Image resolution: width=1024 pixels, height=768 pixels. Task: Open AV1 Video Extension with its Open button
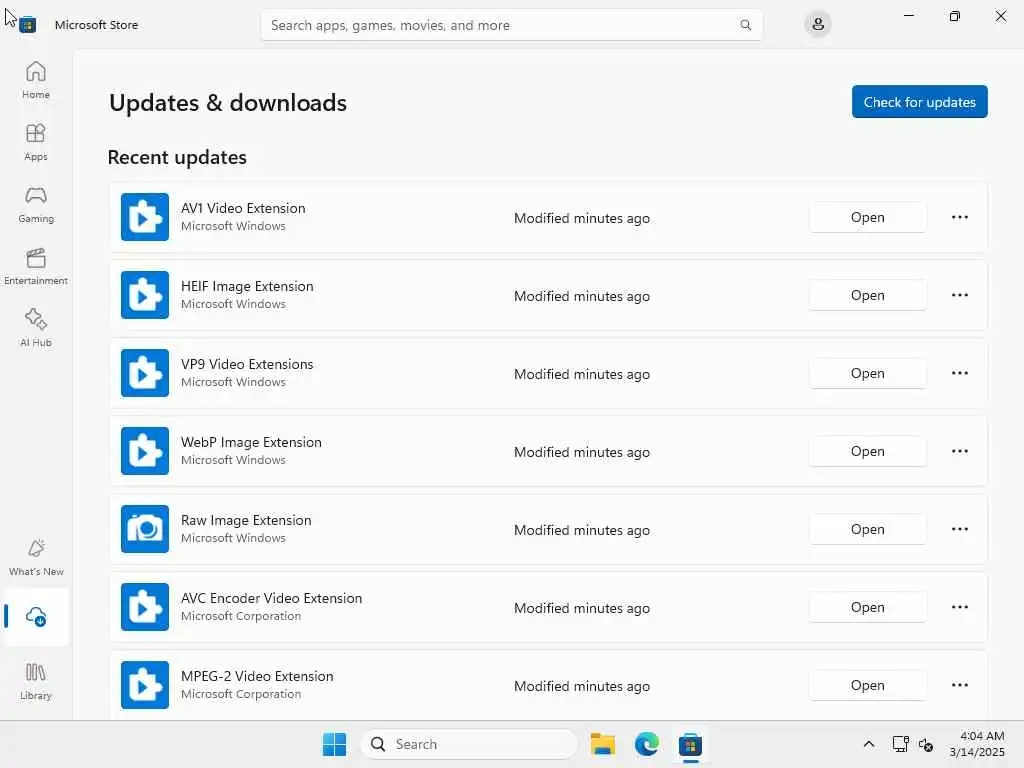coord(867,217)
